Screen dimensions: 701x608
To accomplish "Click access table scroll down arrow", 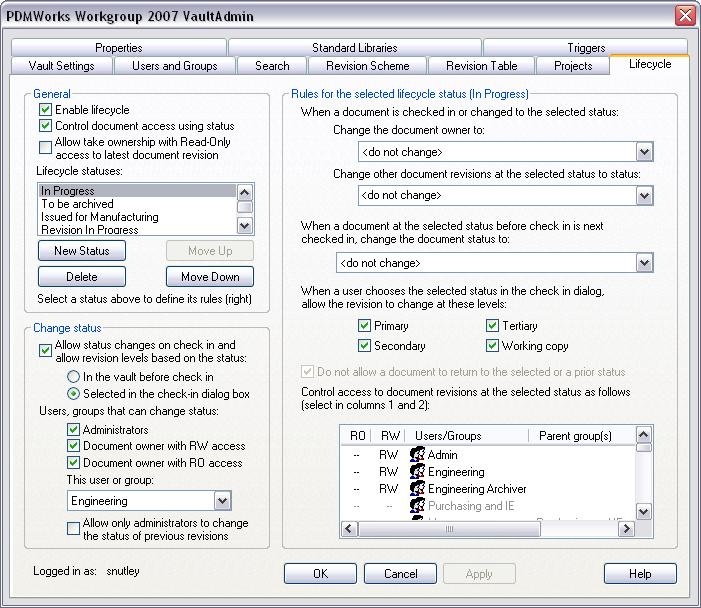I will pyautogui.click(x=643, y=511).
